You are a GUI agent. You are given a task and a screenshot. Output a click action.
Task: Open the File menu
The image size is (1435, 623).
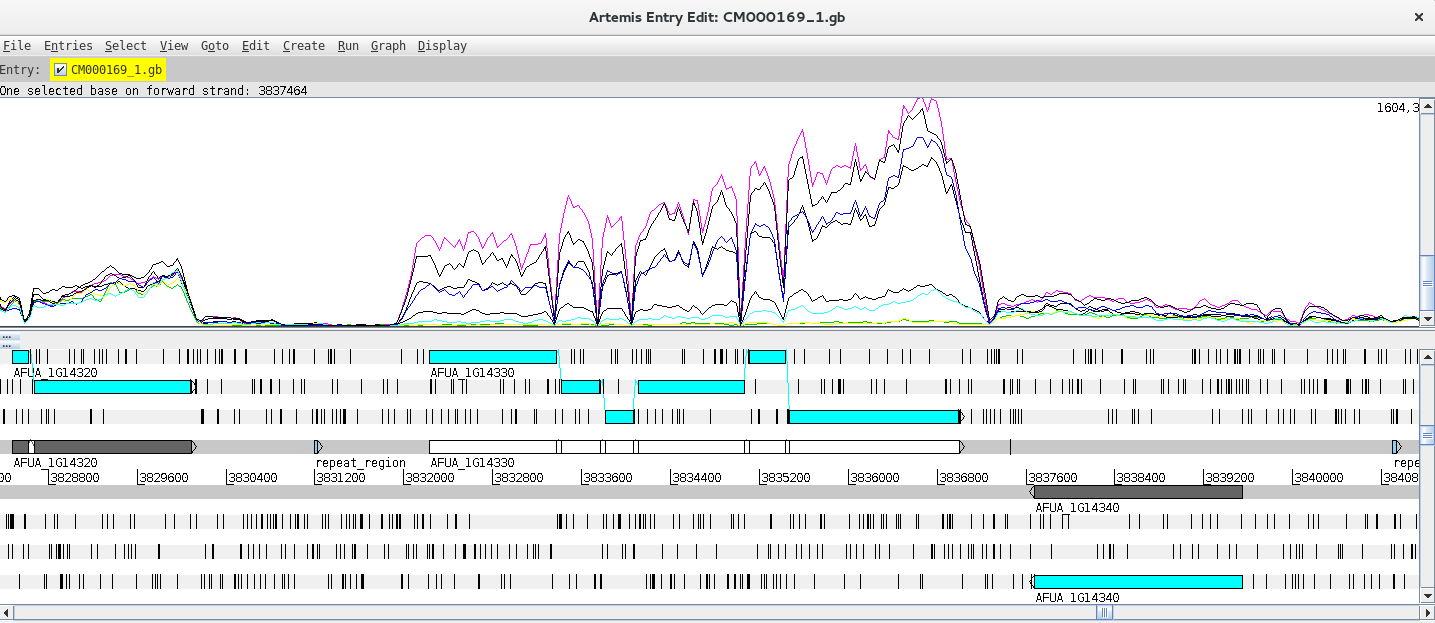[16, 46]
